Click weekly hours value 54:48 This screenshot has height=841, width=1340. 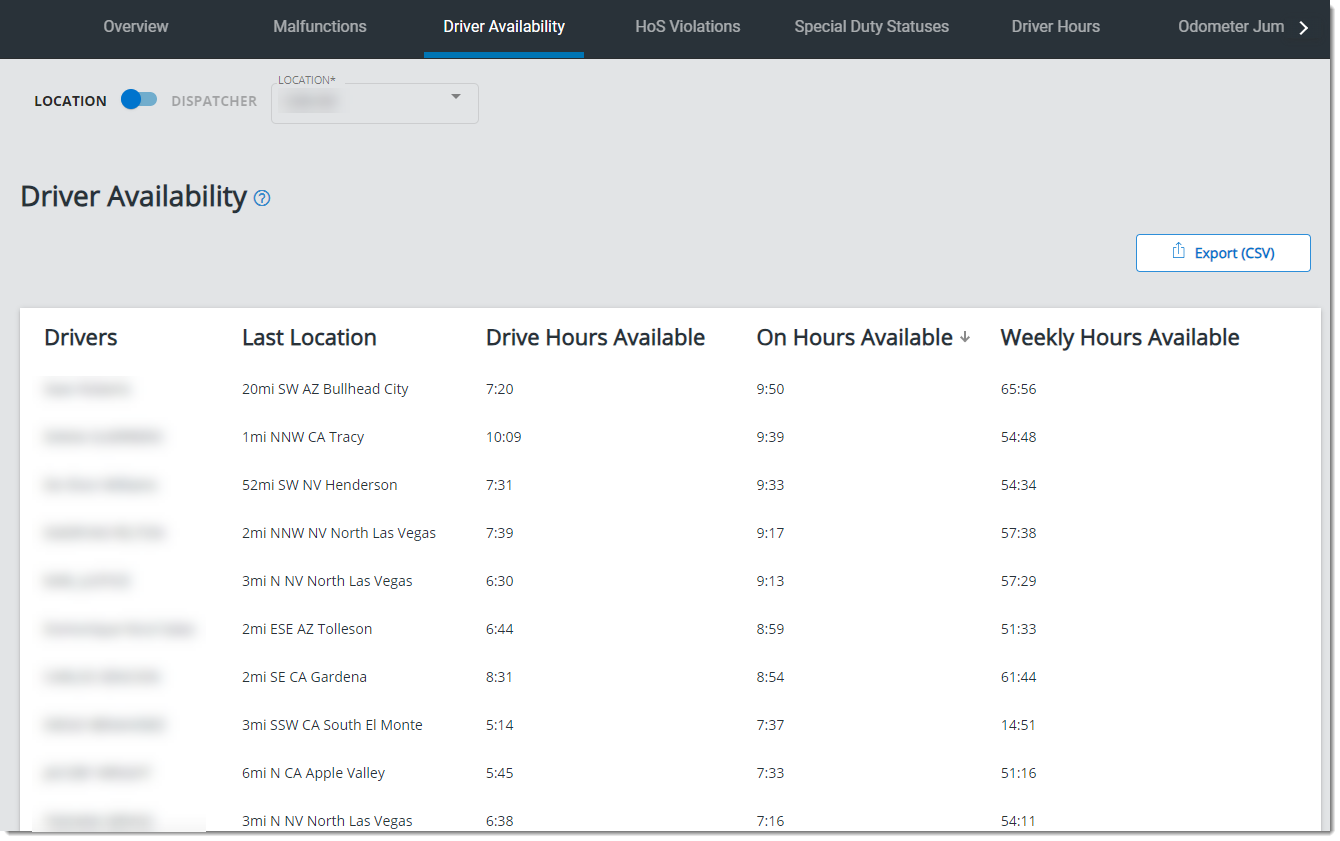coord(1019,437)
